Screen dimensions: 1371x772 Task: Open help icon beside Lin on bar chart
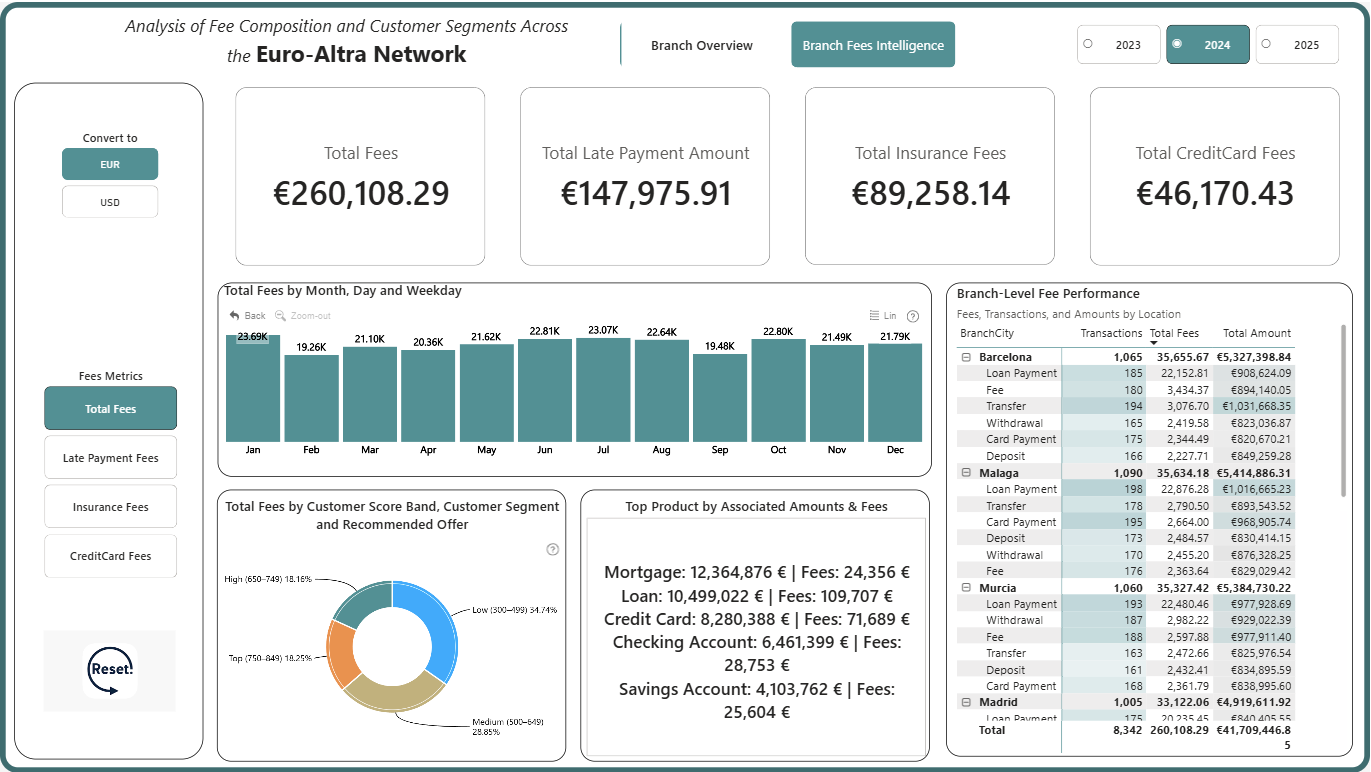912,315
